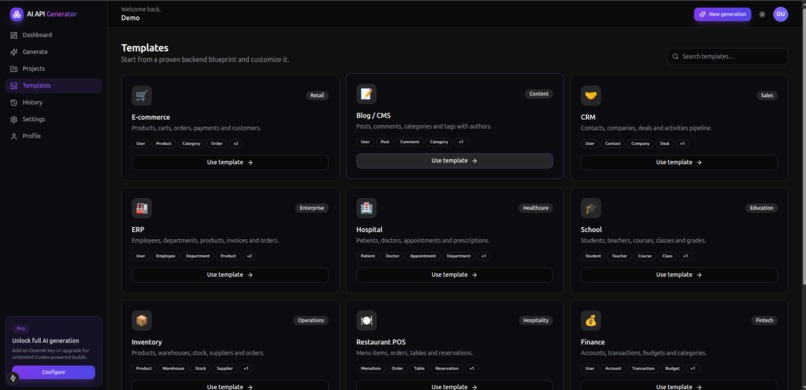Go to Projects in the sidebar
806x390 pixels.
53,69
